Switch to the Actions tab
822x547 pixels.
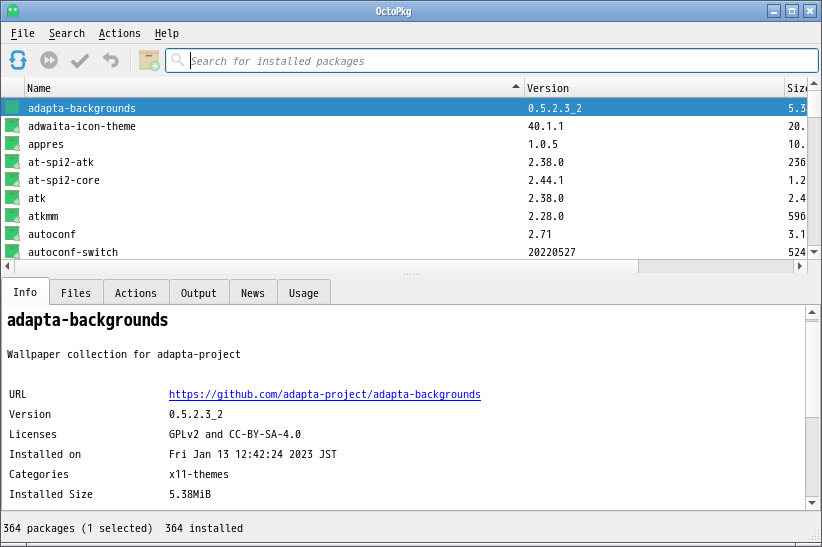pyautogui.click(x=136, y=293)
